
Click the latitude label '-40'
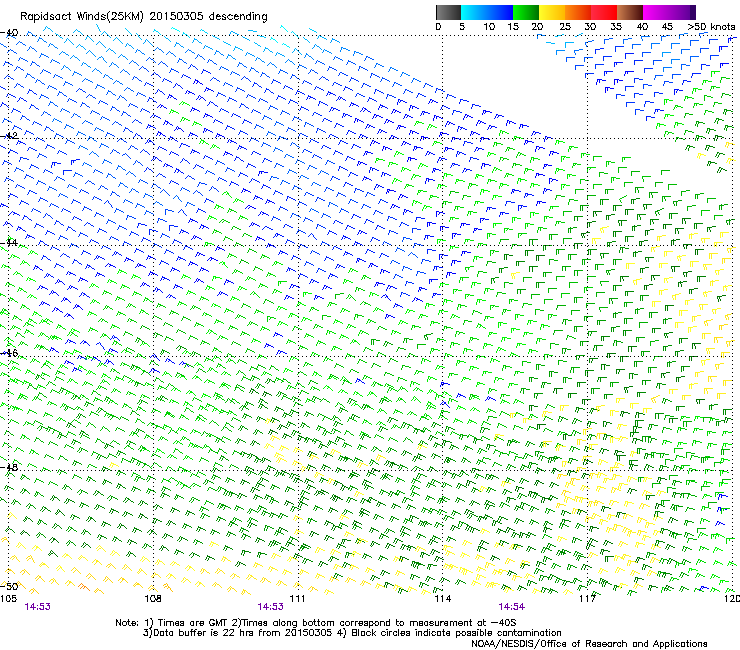pos(9,33)
